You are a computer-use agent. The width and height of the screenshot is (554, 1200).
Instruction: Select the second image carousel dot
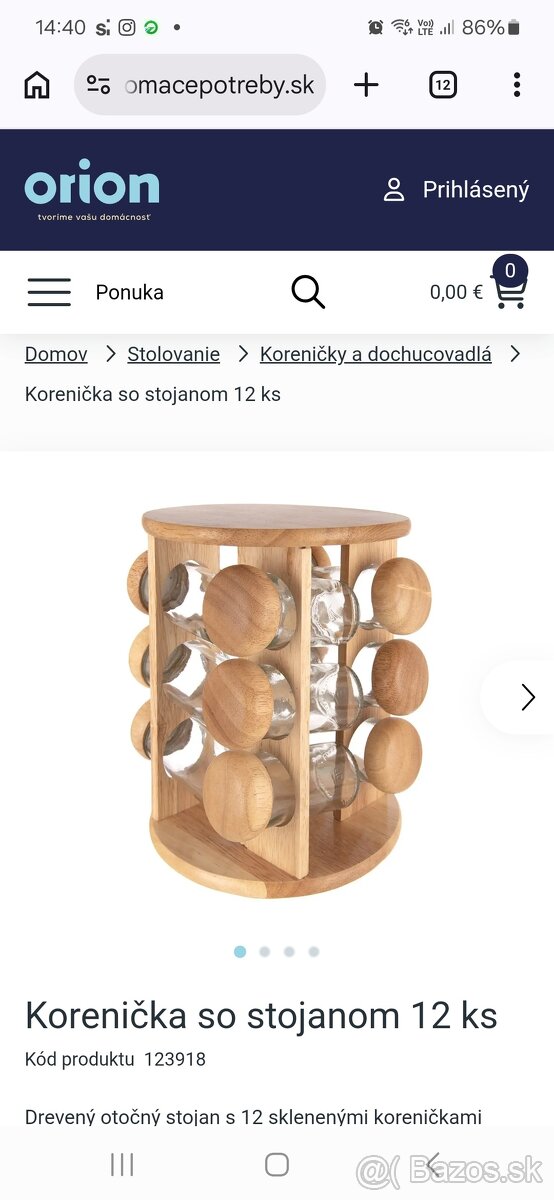pyautogui.click(x=264, y=952)
